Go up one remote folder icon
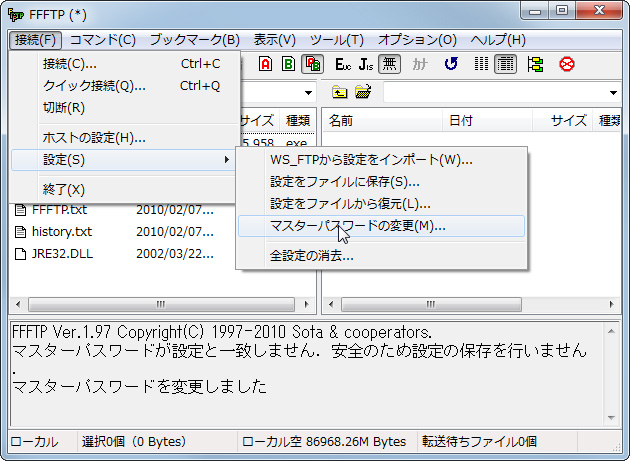The height and width of the screenshot is (461, 630). 340,92
